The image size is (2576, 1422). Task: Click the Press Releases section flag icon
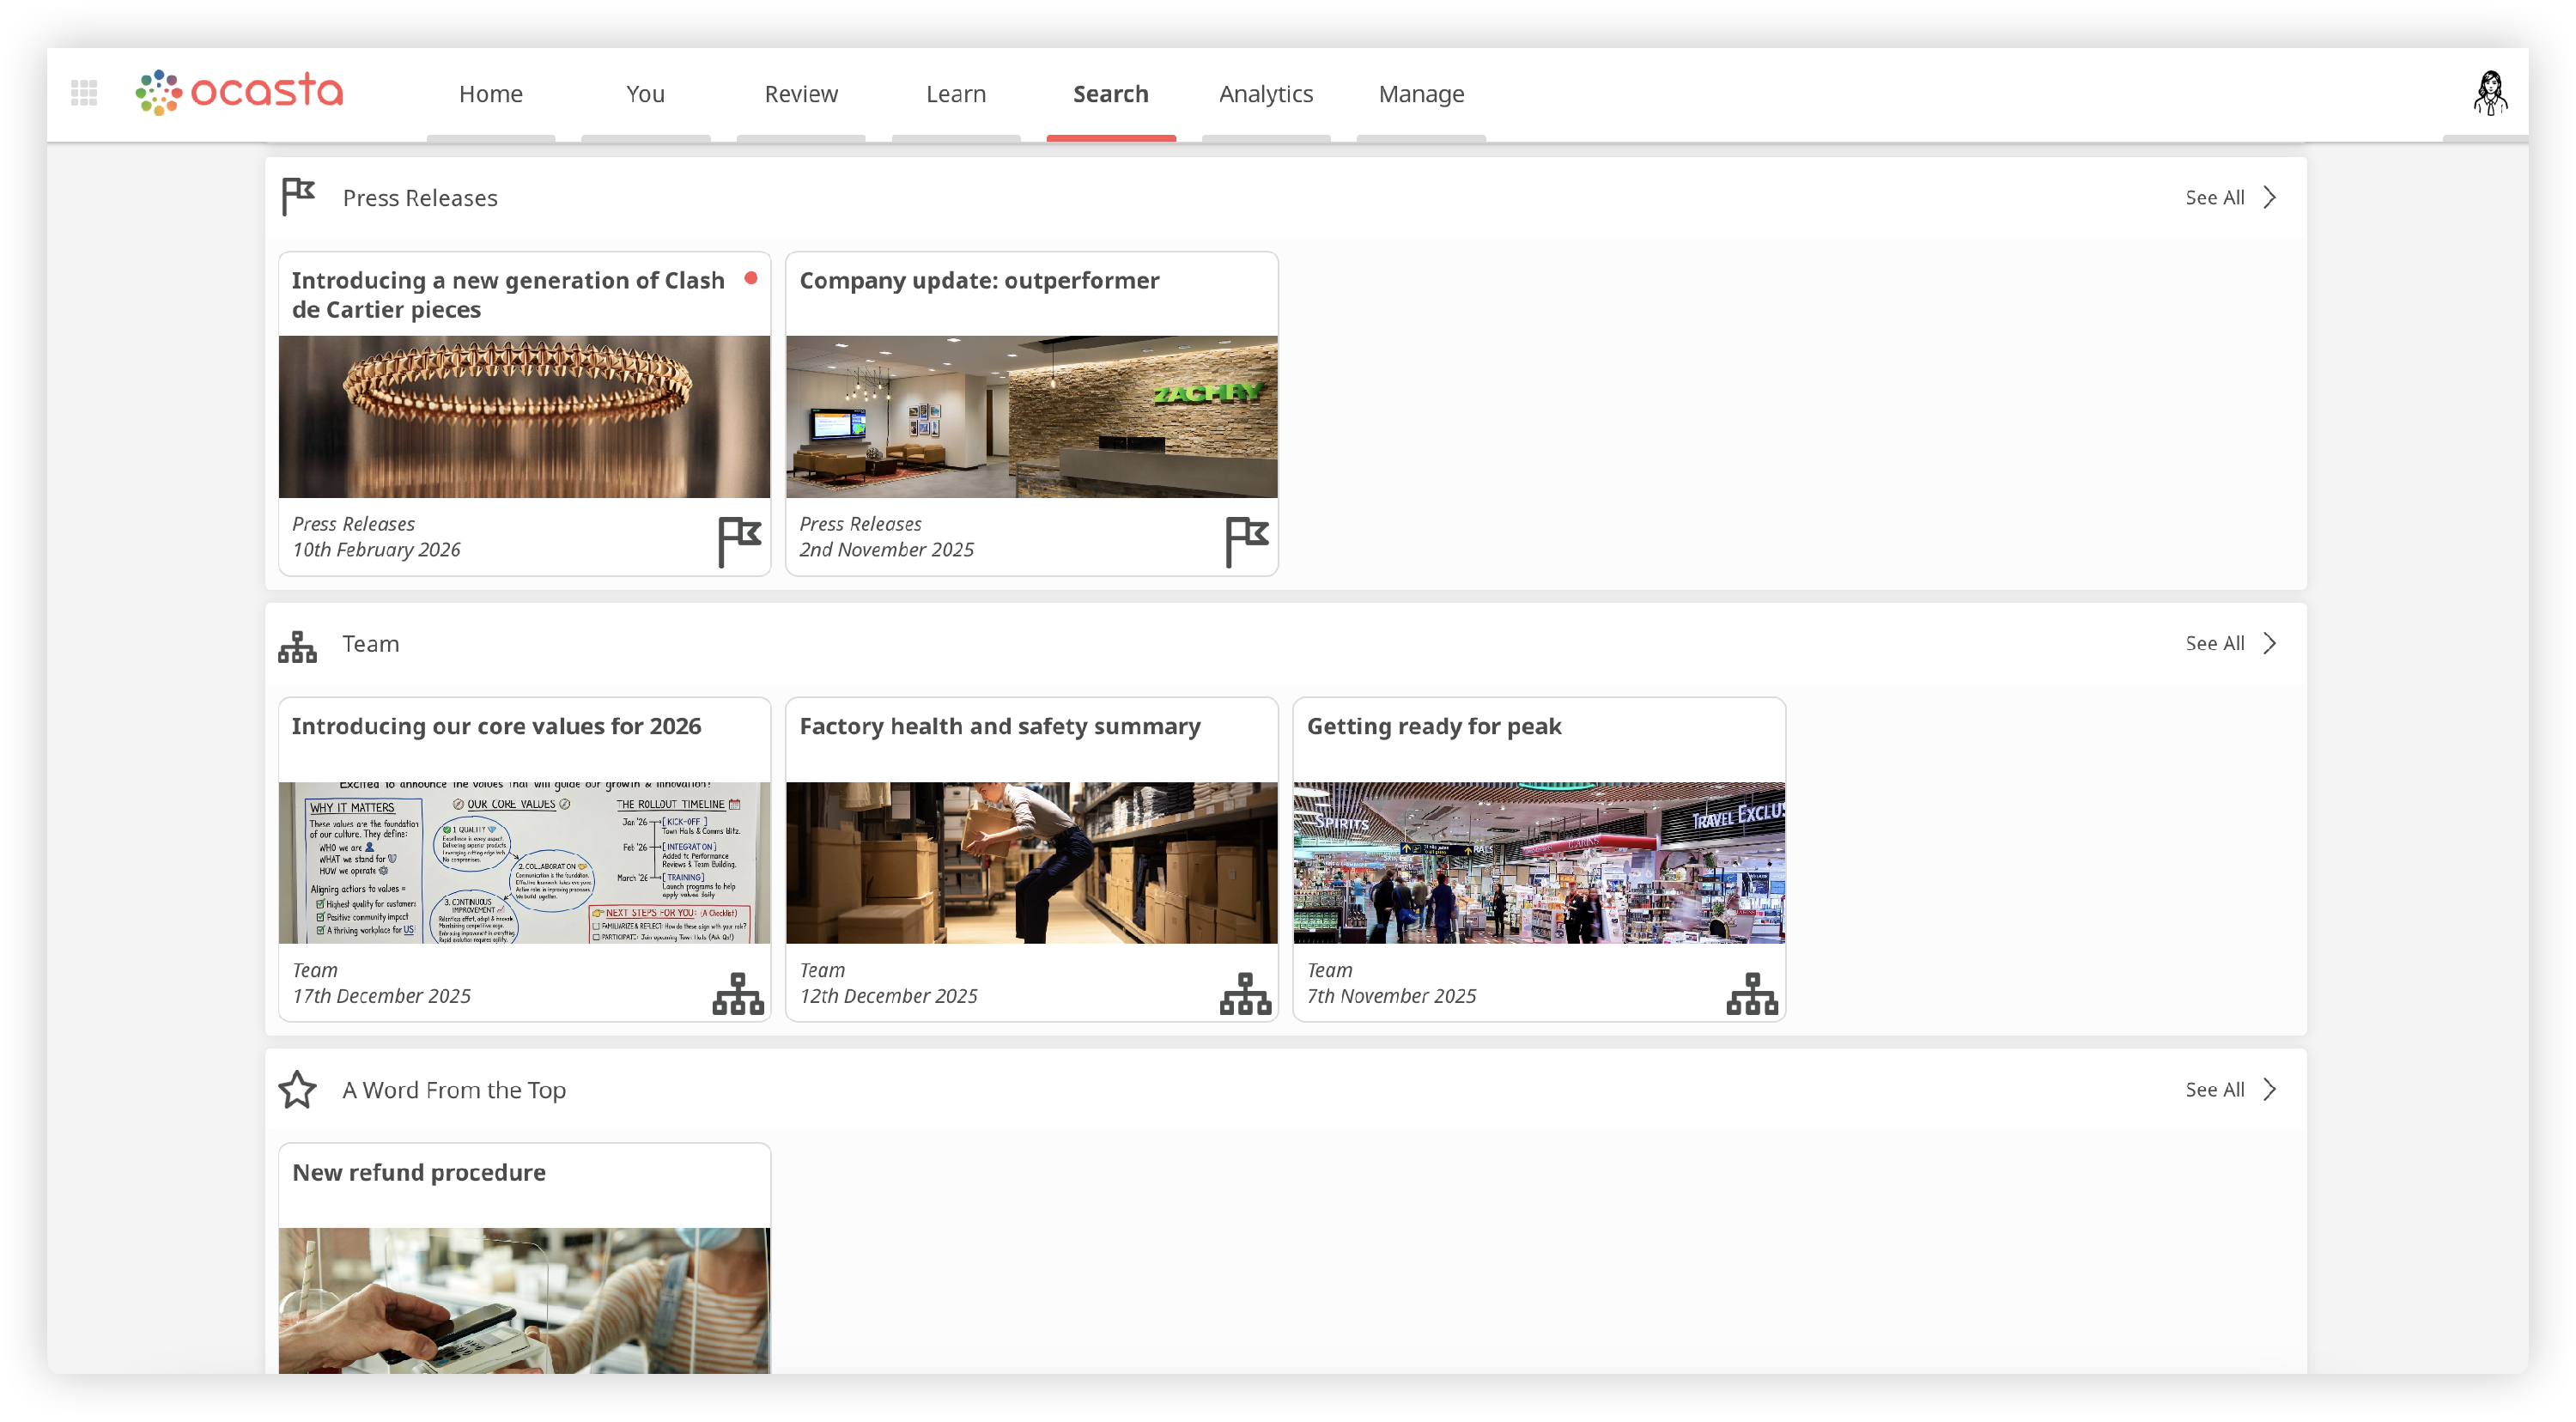point(298,197)
